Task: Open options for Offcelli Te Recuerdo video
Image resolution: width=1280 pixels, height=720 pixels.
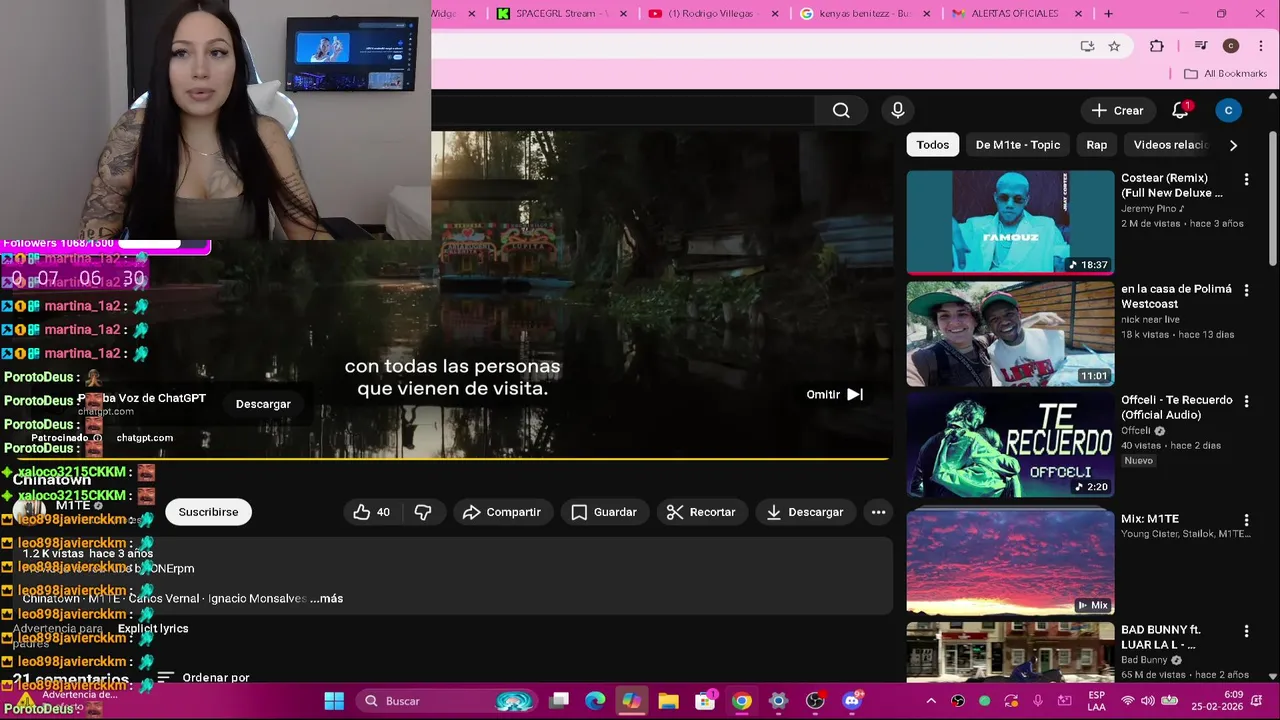Action: [1246, 401]
